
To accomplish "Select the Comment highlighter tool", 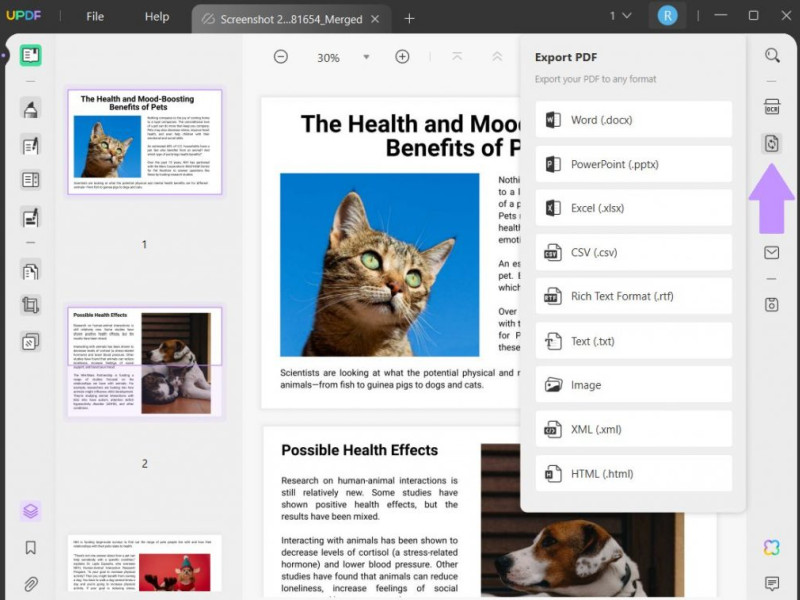I will click(x=31, y=109).
